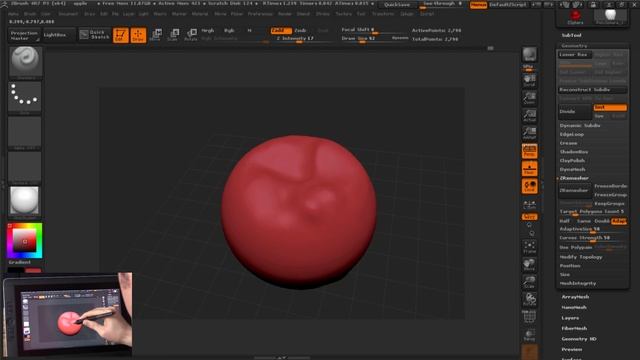Pick color in the color picker square
640x360 pixels.
click(x=24, y=241)
